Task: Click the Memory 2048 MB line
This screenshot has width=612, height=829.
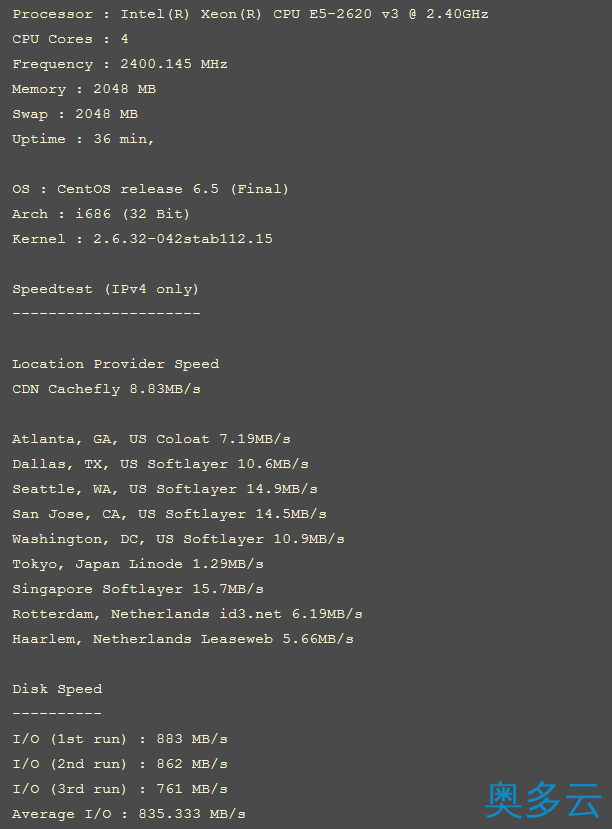Action: point(84,89)
